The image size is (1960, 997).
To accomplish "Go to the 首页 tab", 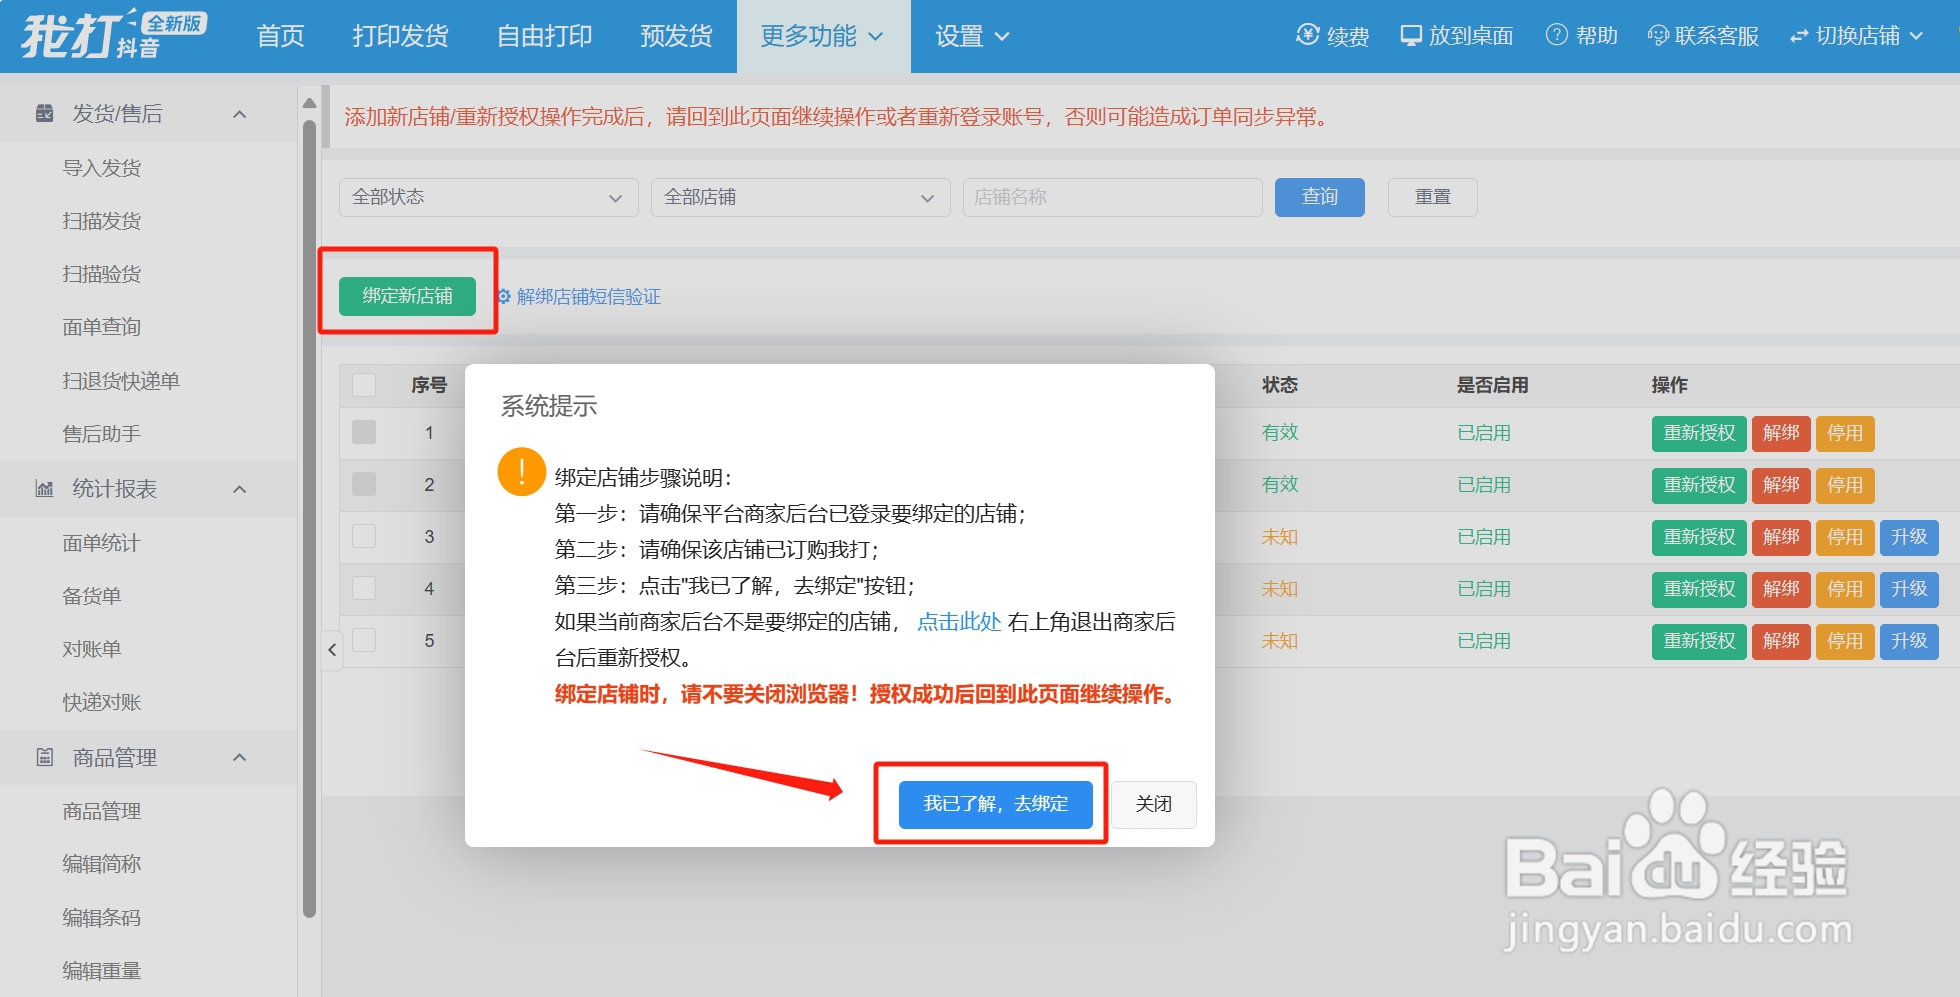I will click(x=280, y=36).
